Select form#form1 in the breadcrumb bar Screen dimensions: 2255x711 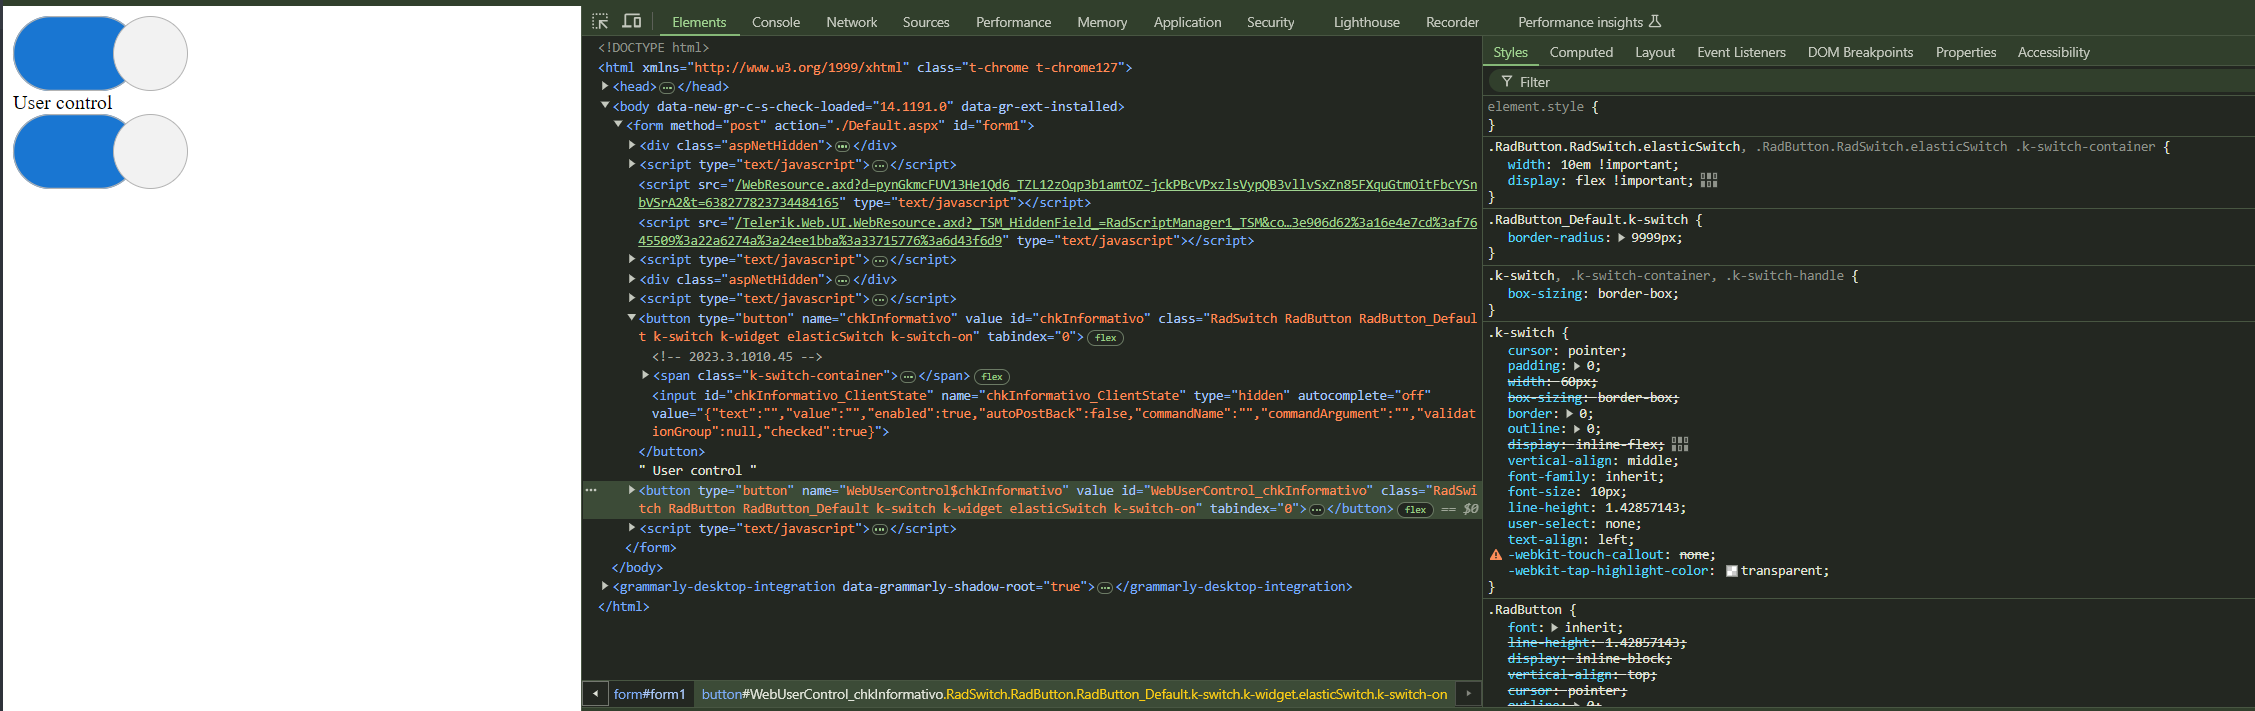pos(649,694)
